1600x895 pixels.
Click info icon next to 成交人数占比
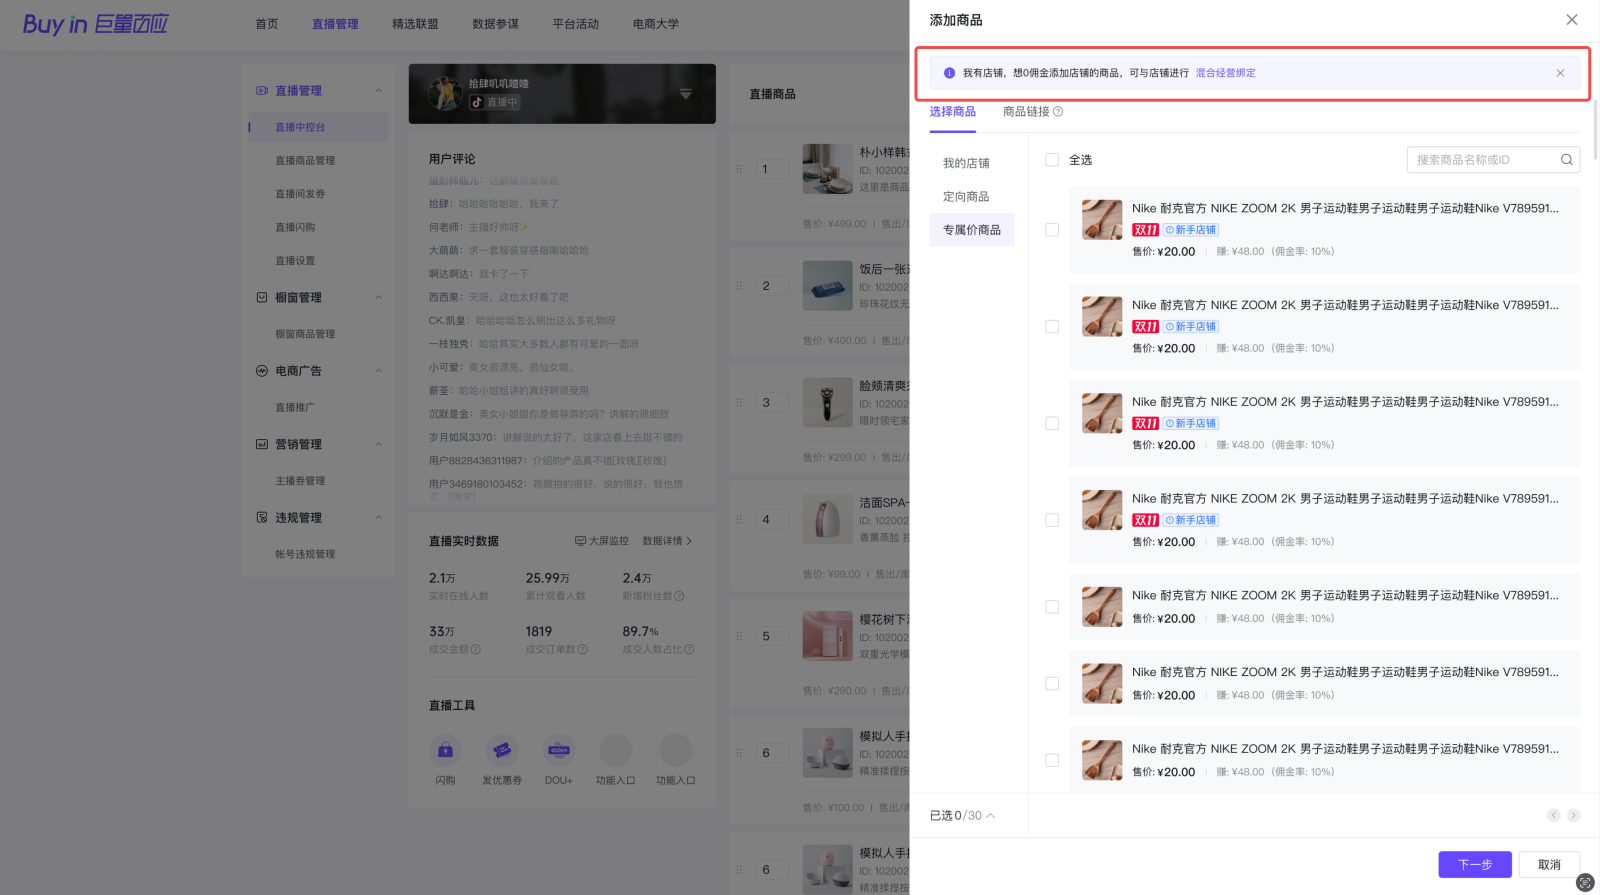690,650
